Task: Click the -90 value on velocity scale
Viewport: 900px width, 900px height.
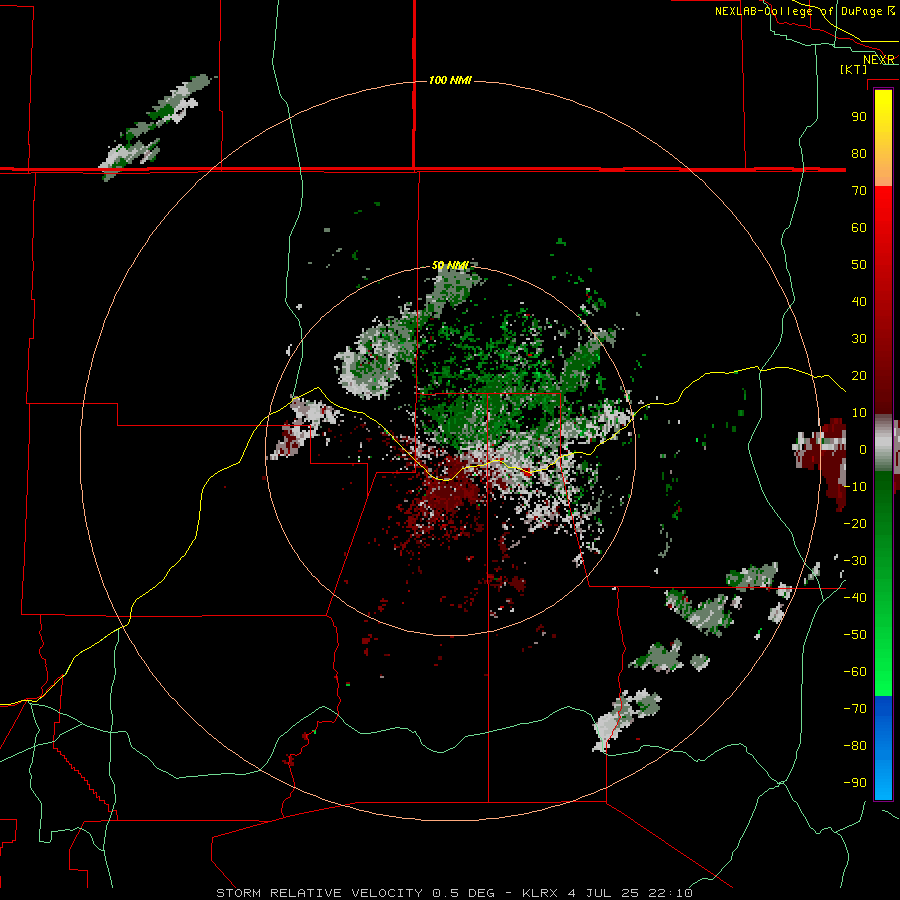Action: [855, 783]
